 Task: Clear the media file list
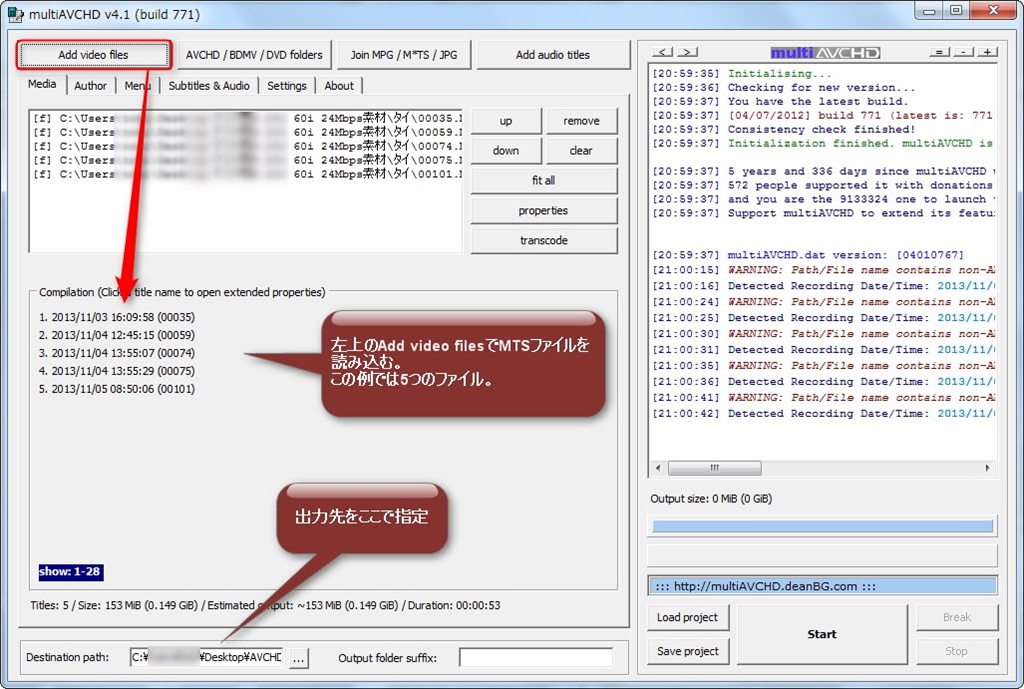click(581, 151)
